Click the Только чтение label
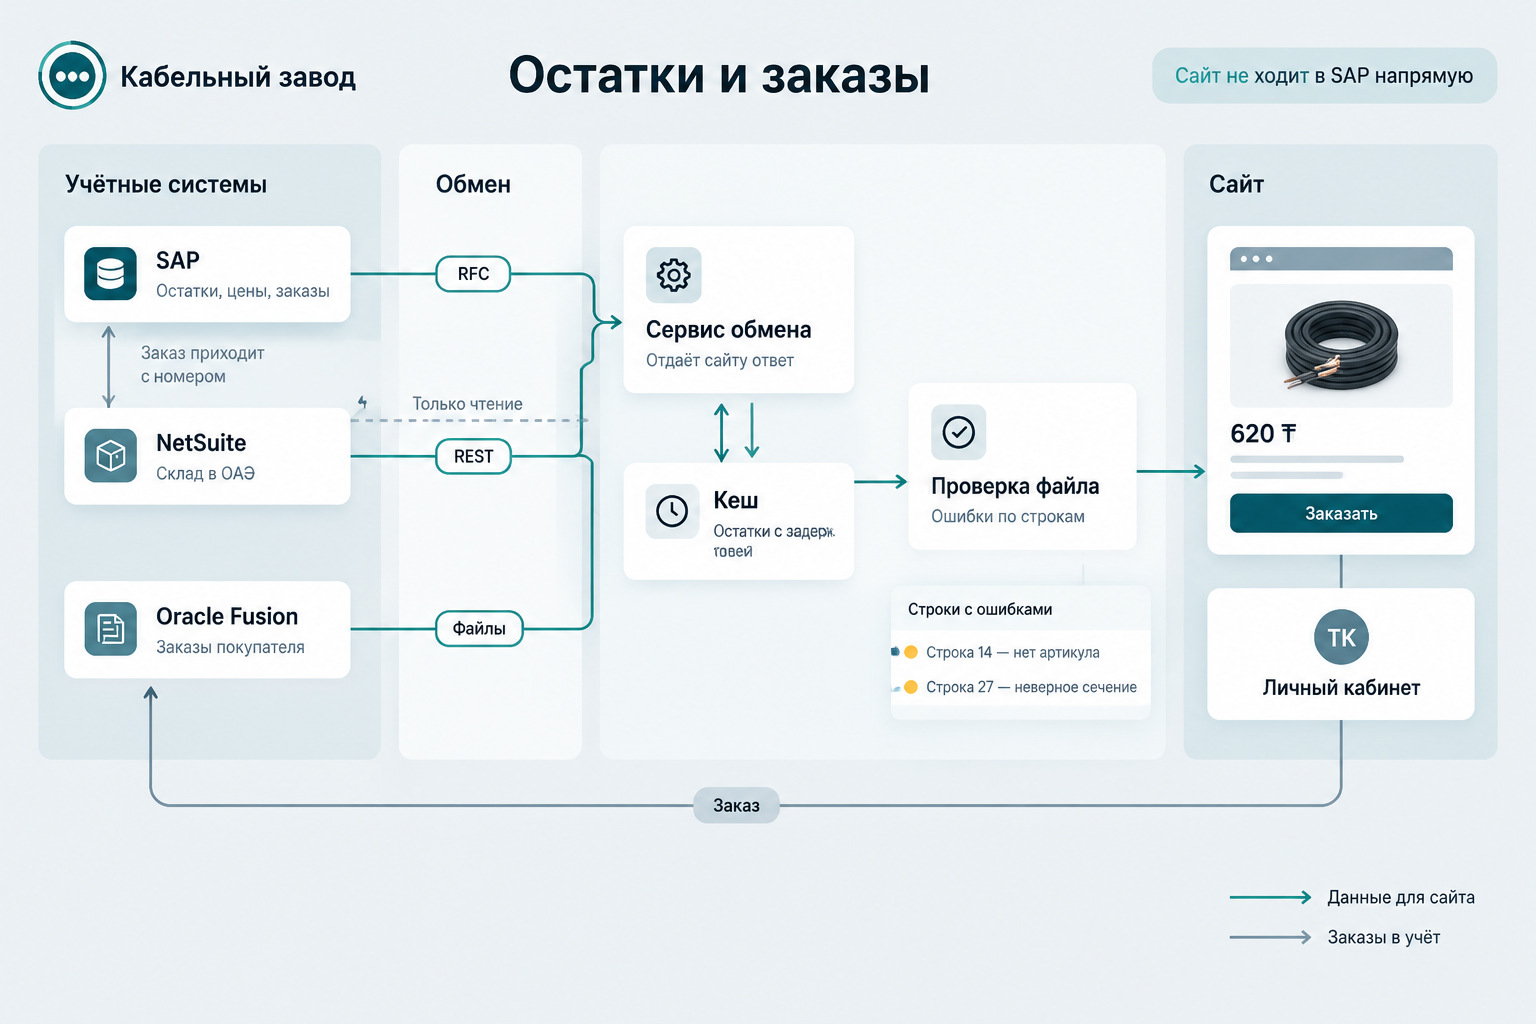 [467, 403]
